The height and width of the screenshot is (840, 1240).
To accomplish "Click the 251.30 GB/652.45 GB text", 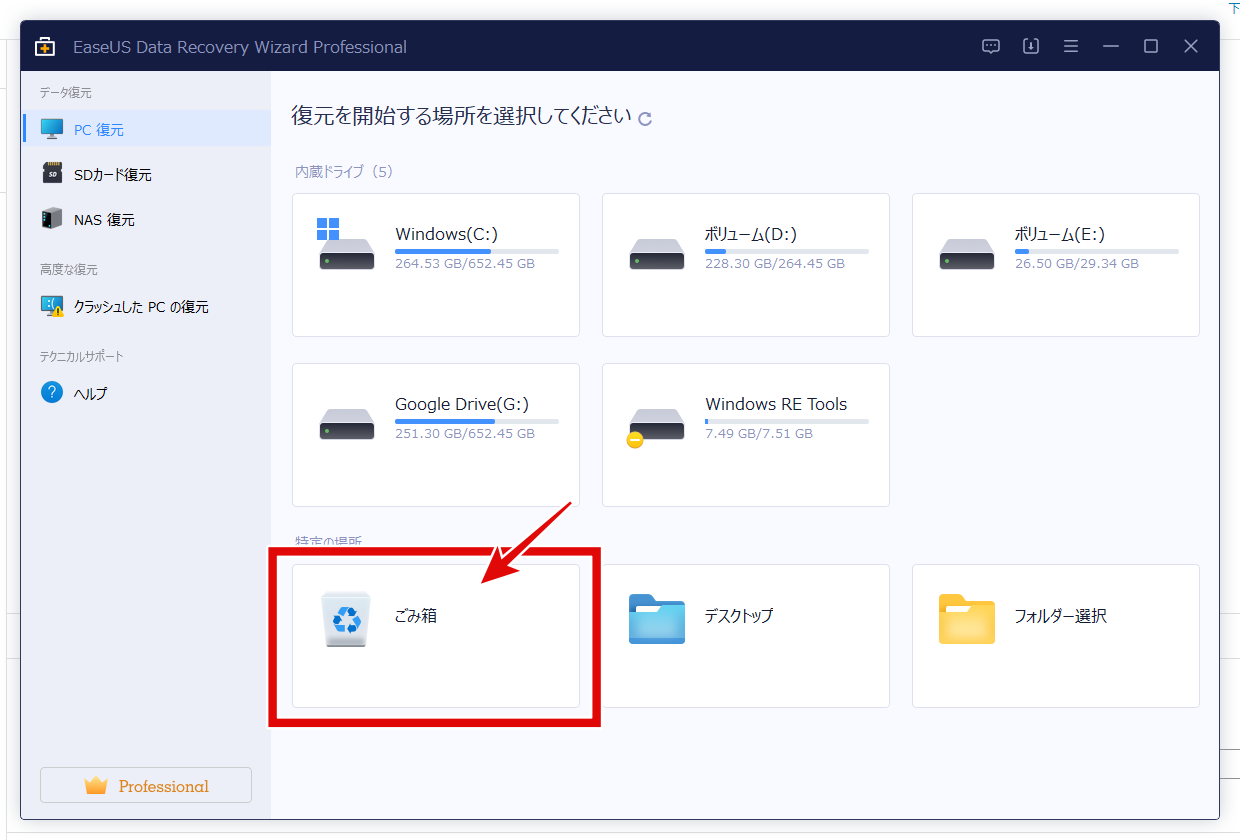I will coord(465,434).
